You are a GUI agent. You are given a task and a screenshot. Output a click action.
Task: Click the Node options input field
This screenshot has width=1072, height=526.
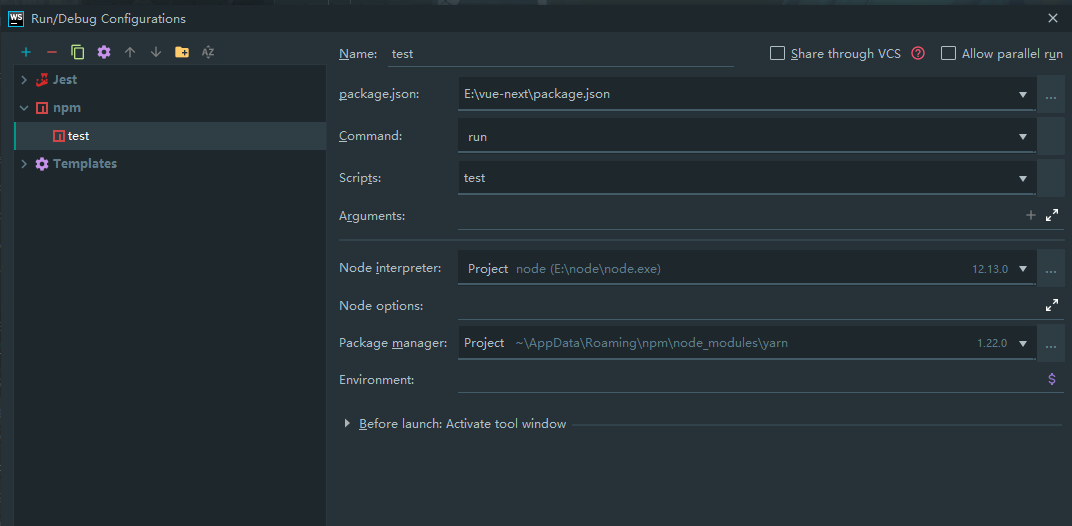[750, 305]
